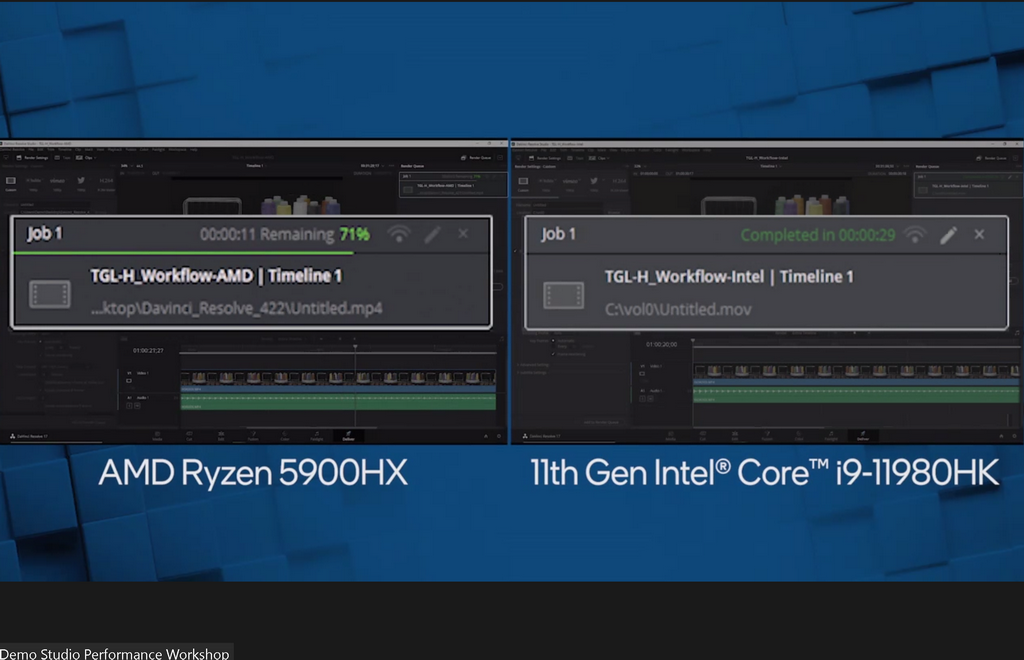Open the Help menu in the AMD window
Image resolution: width=1024 pixels, height=660 pixels.
point(194,149)
